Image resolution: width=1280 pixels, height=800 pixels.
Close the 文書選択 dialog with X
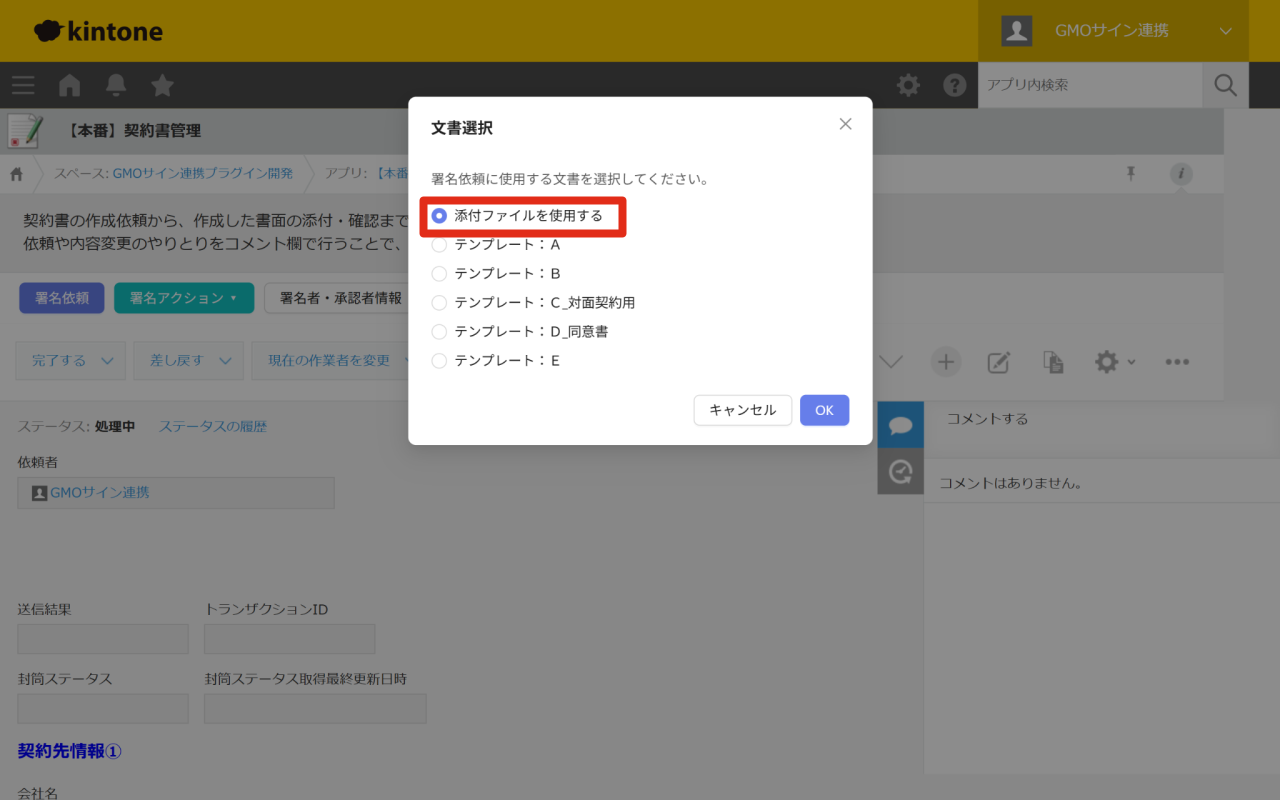[x=845, y=124]
